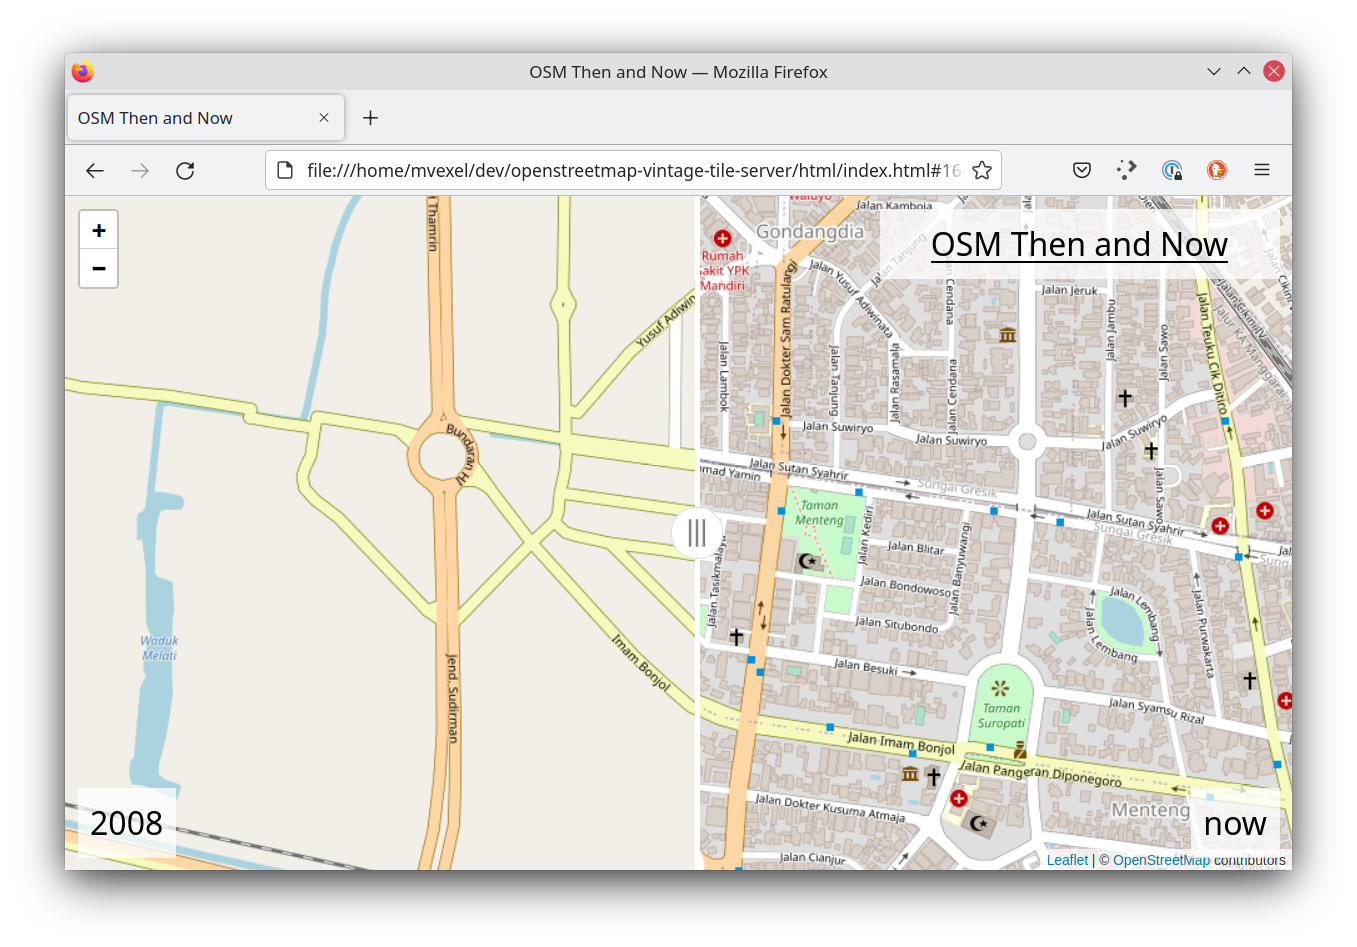Bookmark the page with the star icon

coord(981,170)
